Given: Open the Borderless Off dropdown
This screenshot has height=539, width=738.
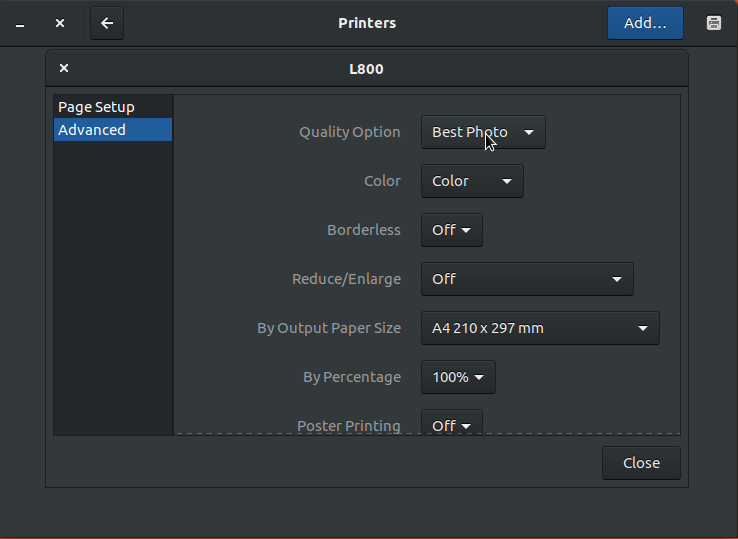Looking at the screenshot, I should coord(452,230).
